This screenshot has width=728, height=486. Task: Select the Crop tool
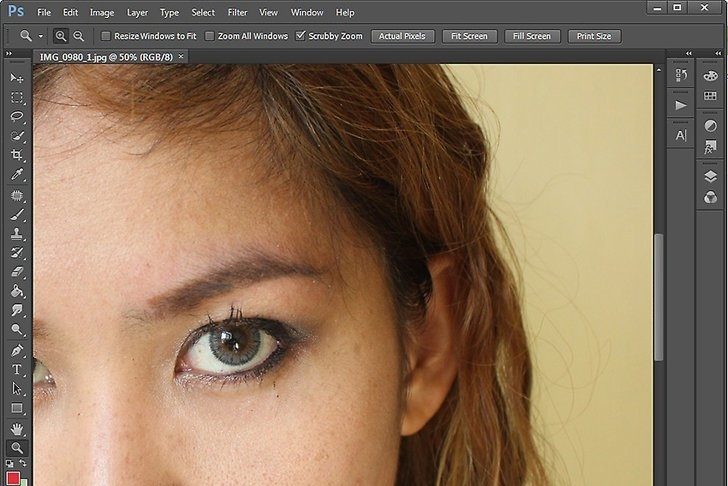coord(16,155)
